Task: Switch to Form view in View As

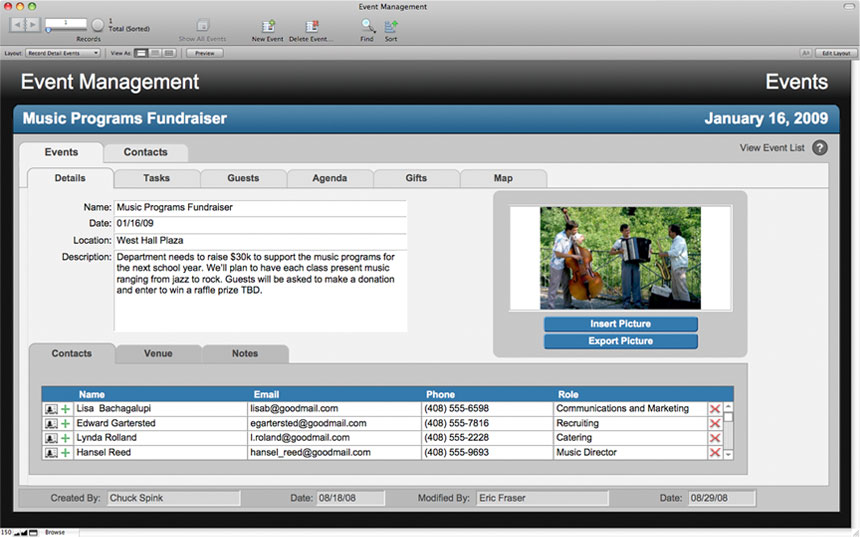Action: click(x=141, y=53)
